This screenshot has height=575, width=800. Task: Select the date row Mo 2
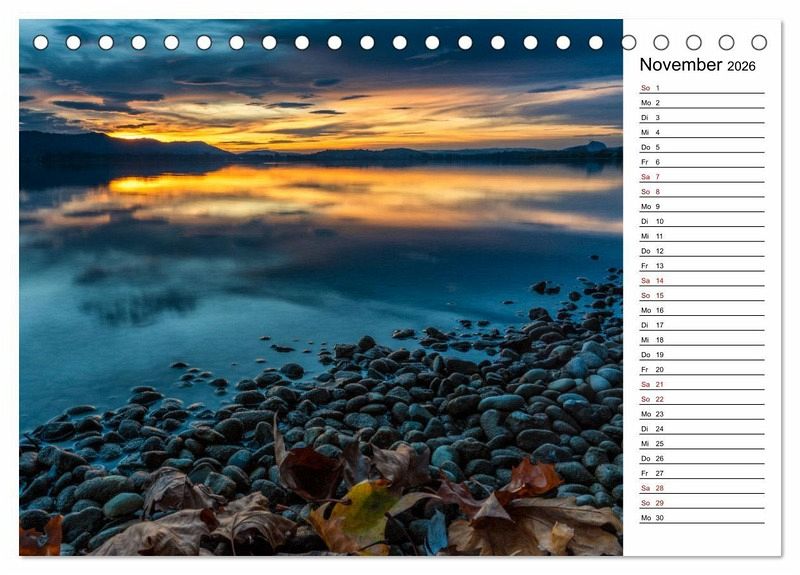[x=702, y=103]
